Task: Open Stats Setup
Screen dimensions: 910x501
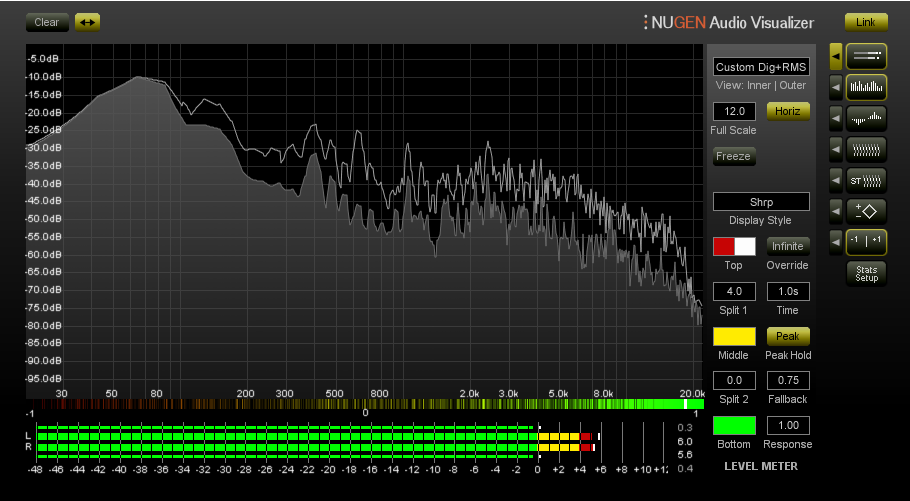Action: tap(866, 273)
